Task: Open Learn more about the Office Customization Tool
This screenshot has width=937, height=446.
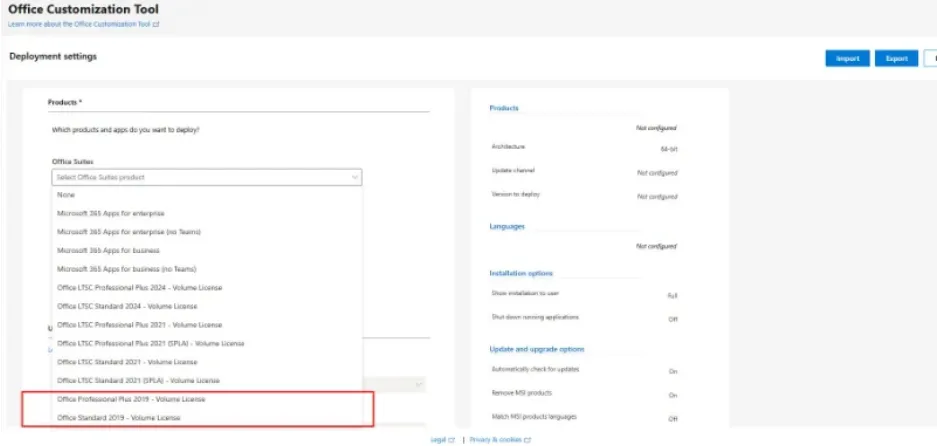Action: click(x=79, y=25)
